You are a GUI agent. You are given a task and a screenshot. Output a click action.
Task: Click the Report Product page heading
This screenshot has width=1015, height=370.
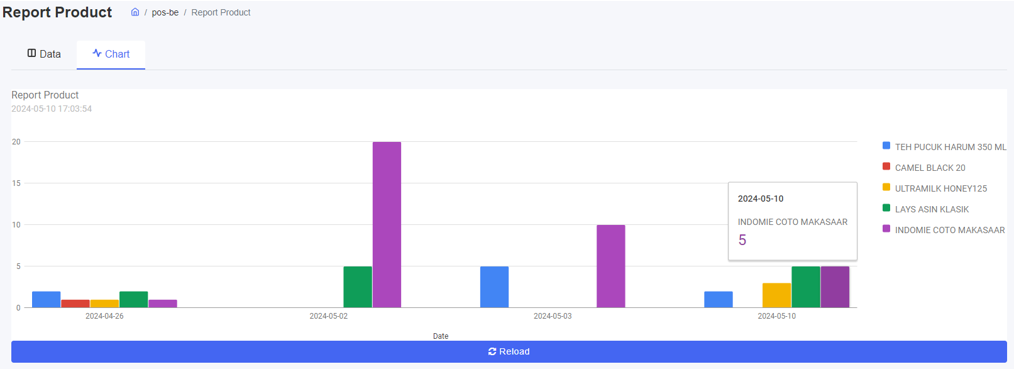57,12
